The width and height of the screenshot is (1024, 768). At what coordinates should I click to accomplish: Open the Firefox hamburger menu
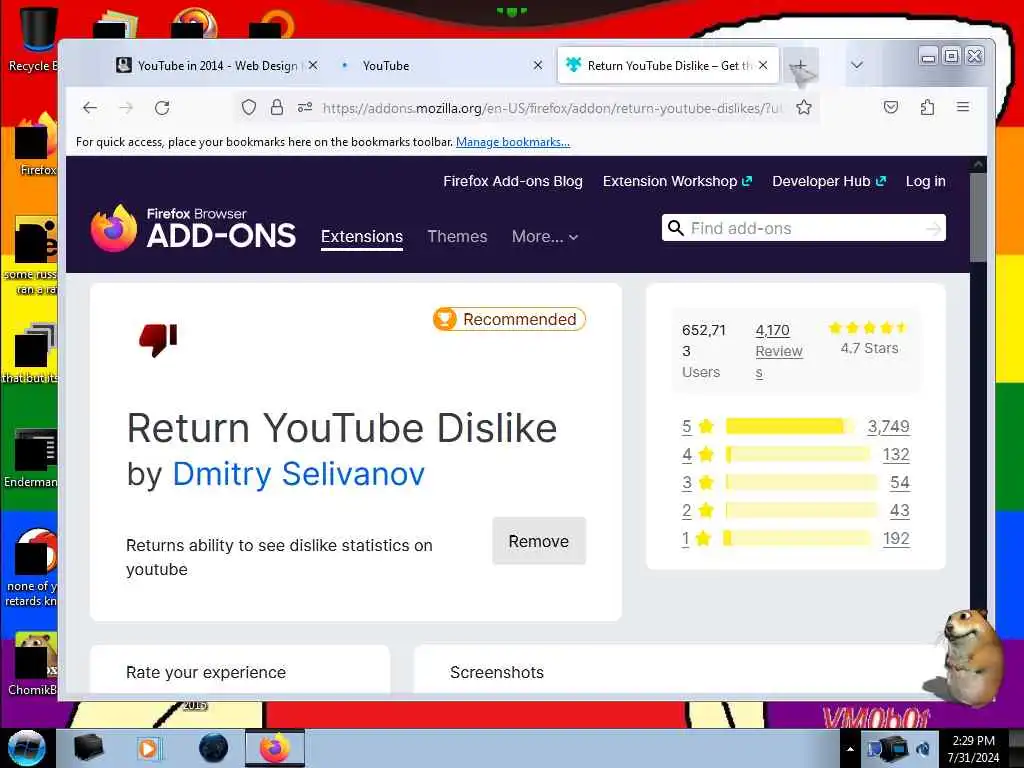tap(963, 107)
